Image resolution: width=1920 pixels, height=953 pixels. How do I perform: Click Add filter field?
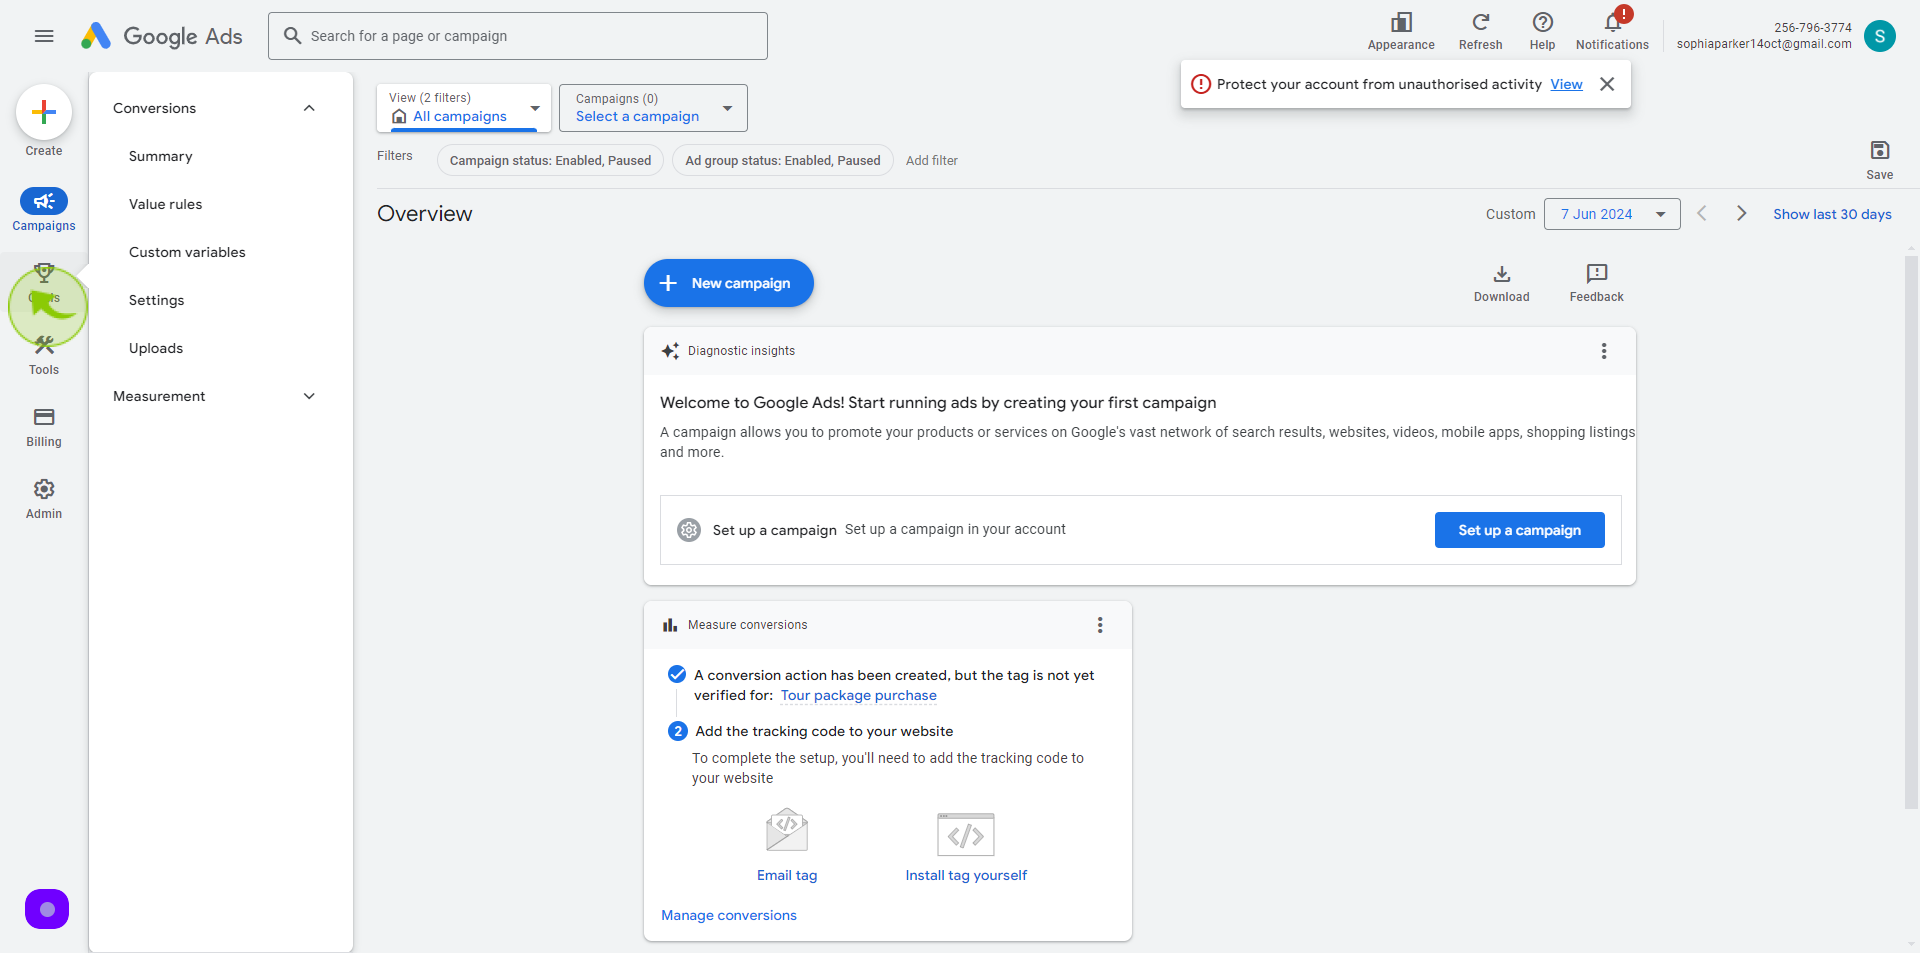(x=932, y=160)
